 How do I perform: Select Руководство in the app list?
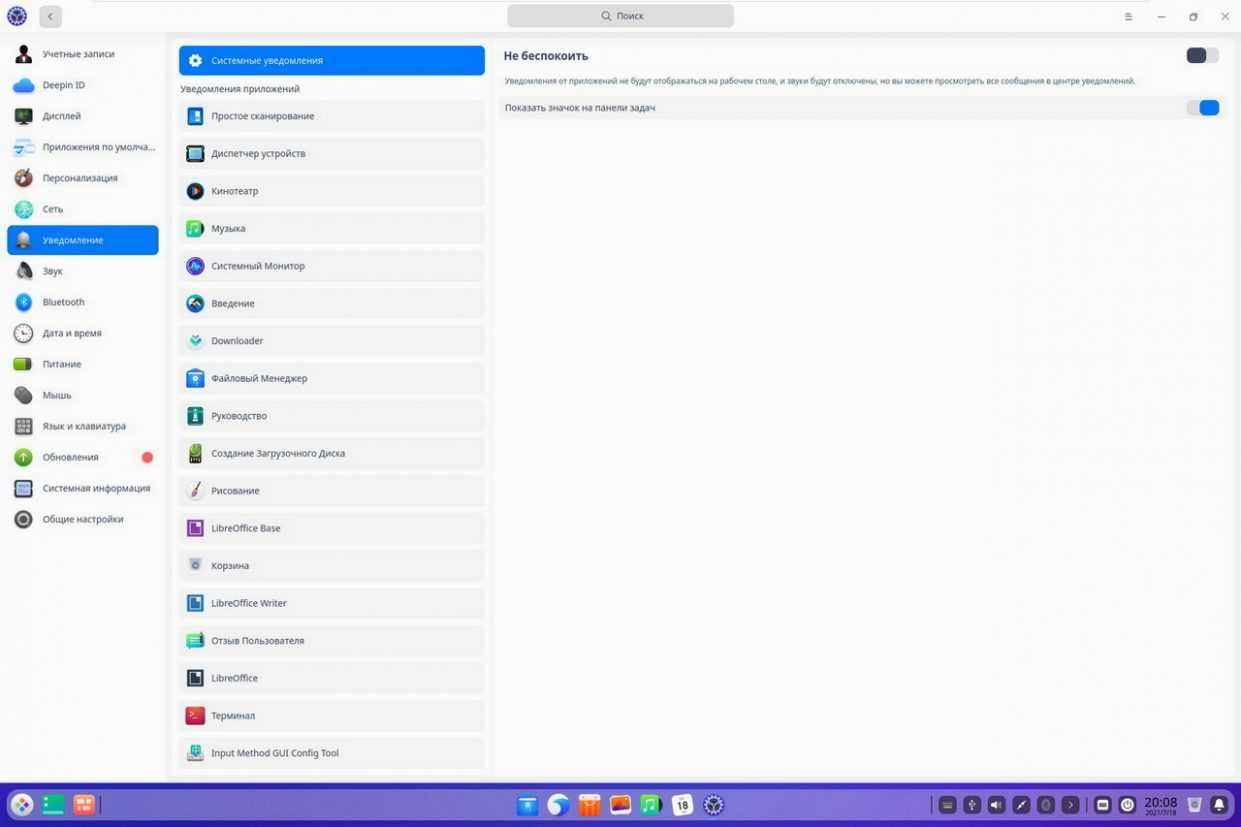pos(332,416)
